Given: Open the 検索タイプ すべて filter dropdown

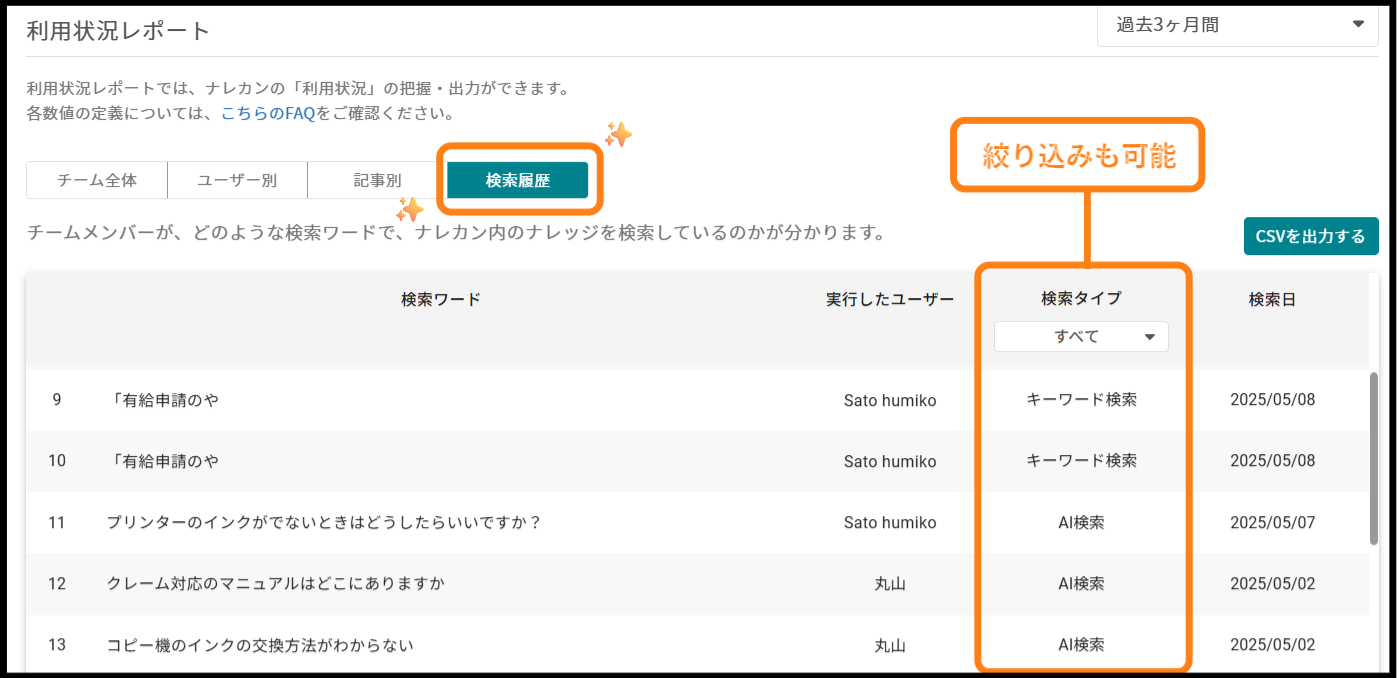Looking at the screenshot, I should (1081, 337).
